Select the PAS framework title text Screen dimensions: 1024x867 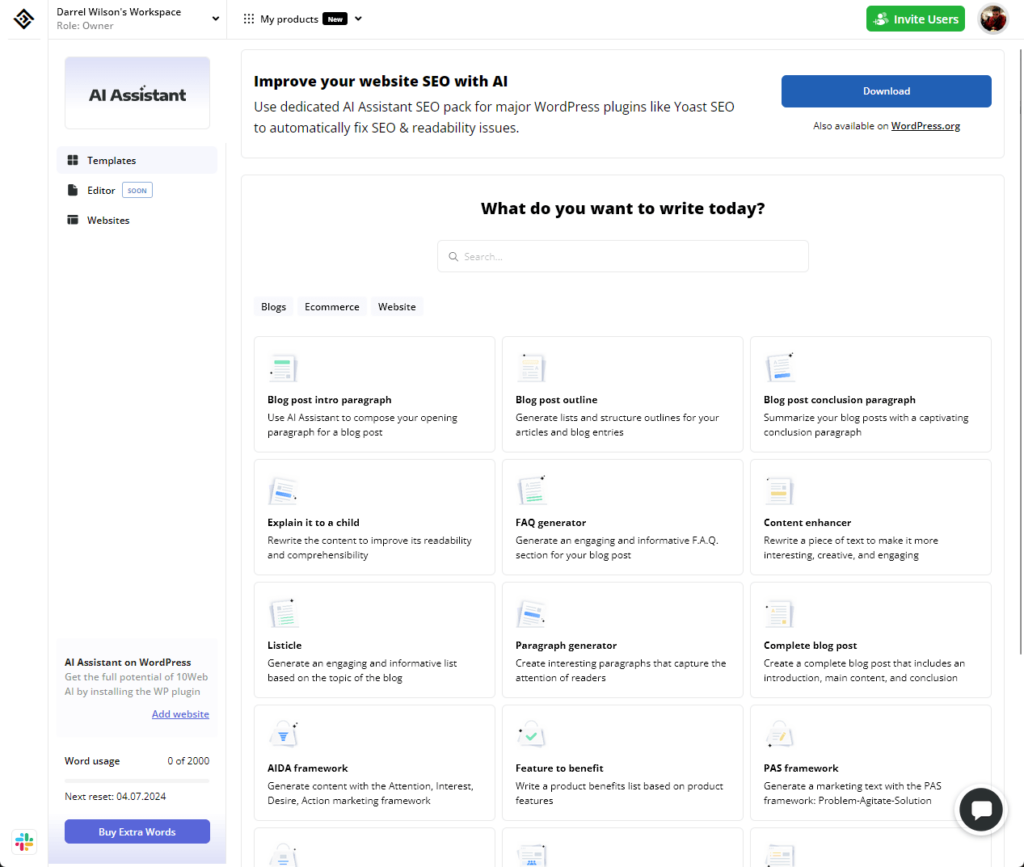[801, 768]
